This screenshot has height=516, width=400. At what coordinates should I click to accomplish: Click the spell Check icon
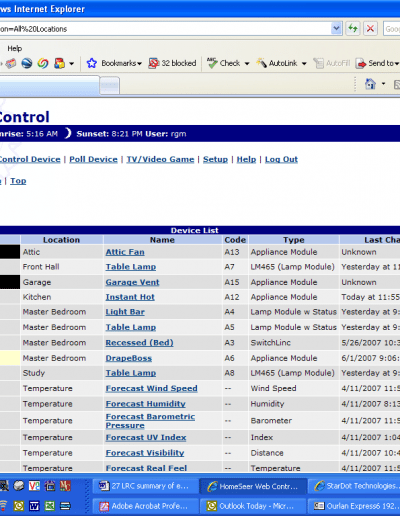click(212, 63)
